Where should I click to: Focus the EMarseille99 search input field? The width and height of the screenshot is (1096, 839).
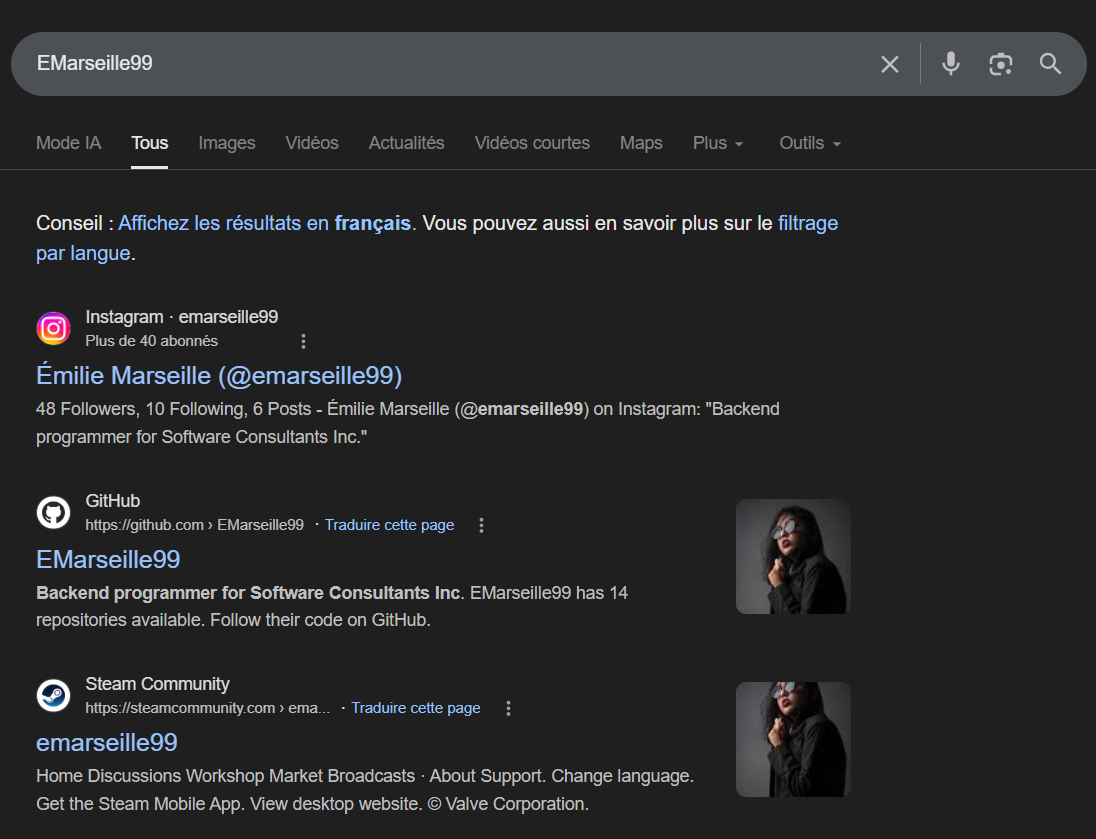(x=447, y=64)
